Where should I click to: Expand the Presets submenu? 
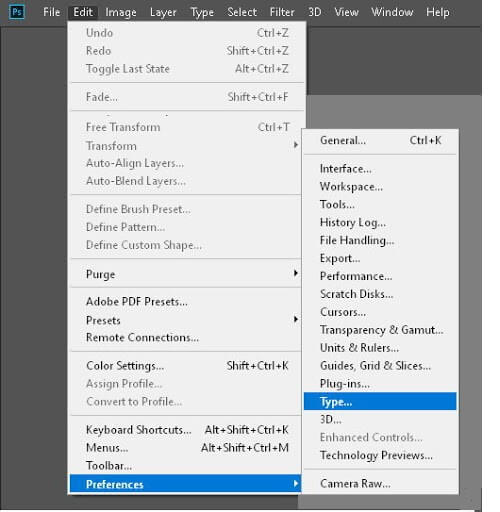point(186,320)
